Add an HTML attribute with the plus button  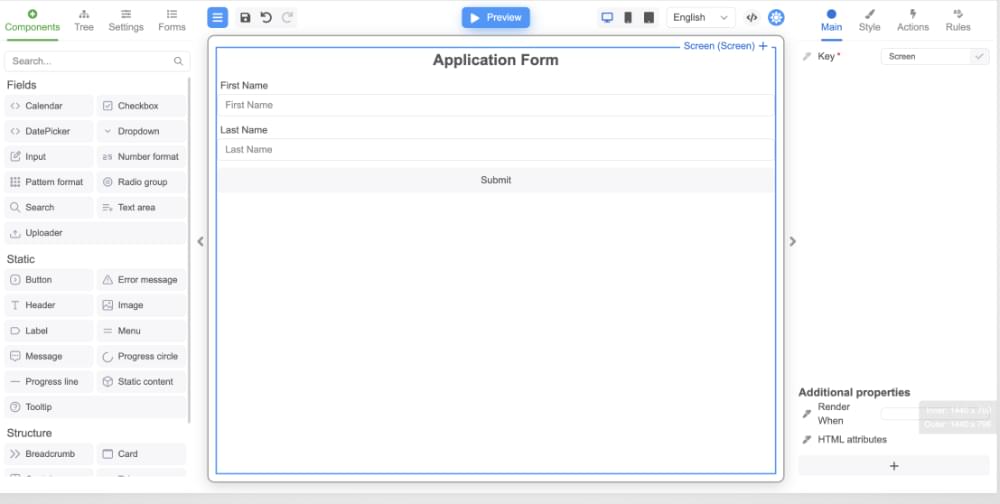point(893,466)
